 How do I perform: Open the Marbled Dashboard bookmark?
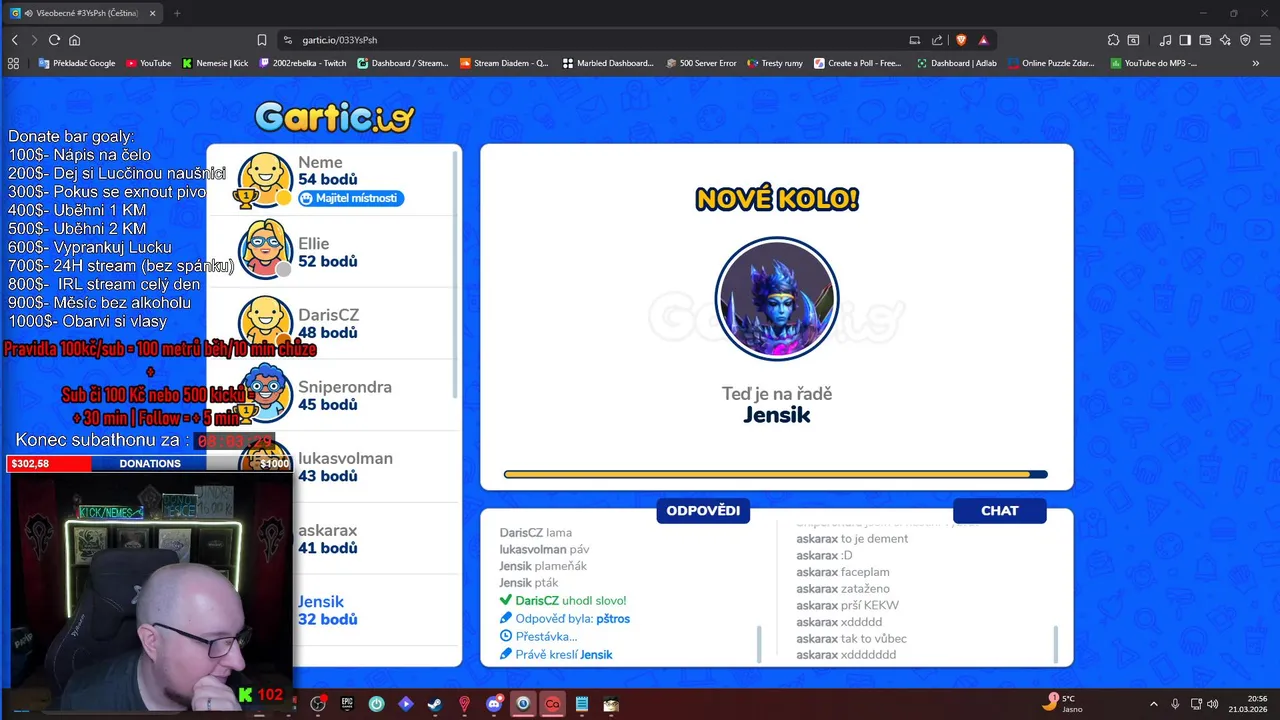608,63
